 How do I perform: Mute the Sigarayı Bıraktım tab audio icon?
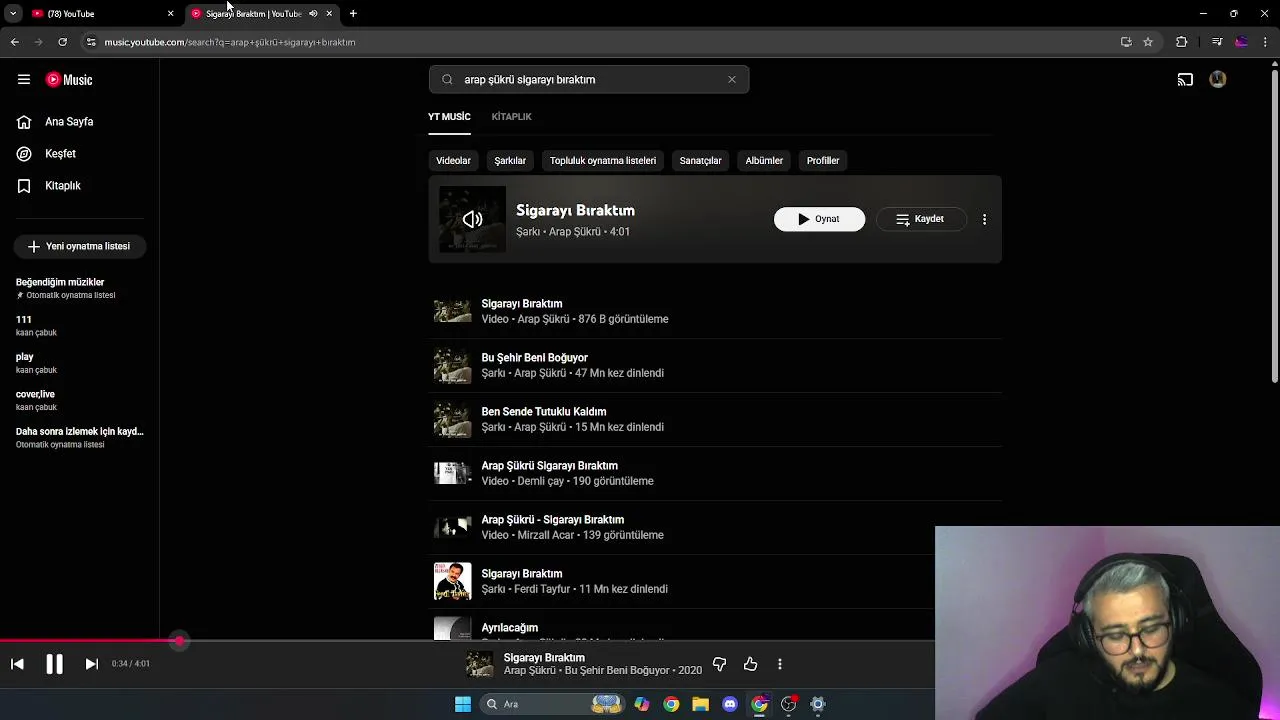(313, 14)
